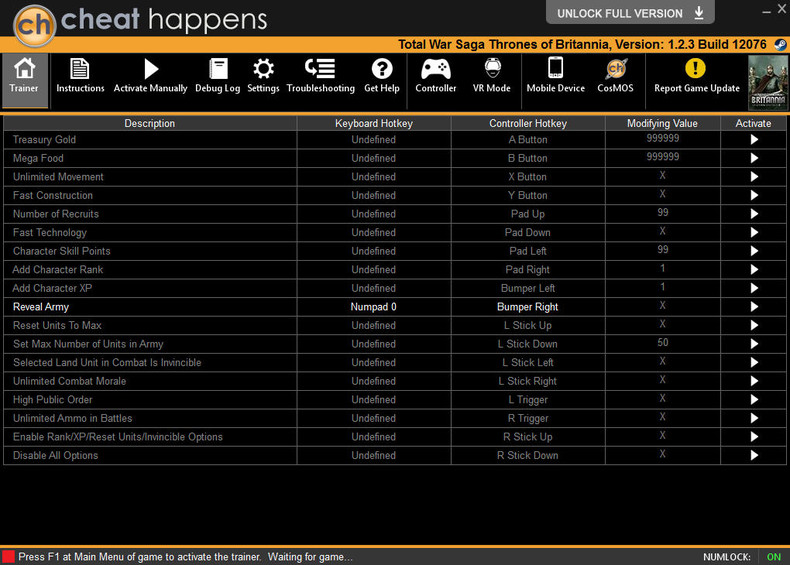This screenshot has width=790, height=565.
Task: Click the game title version text
Action: [582, 45]
